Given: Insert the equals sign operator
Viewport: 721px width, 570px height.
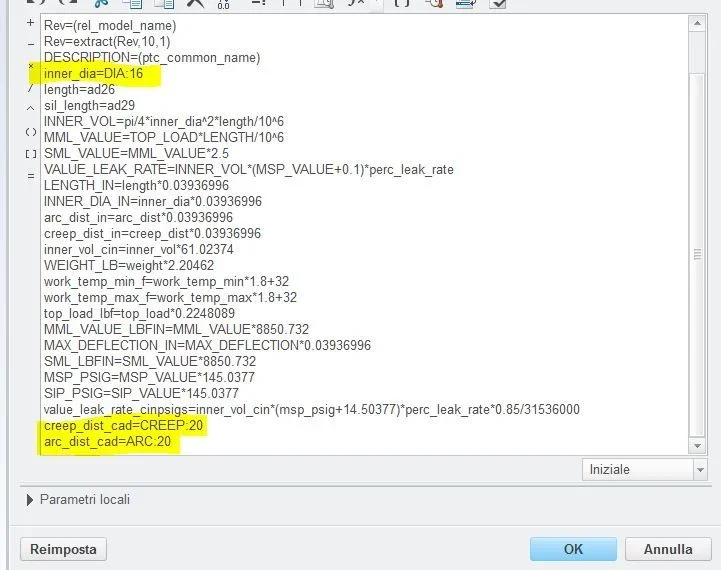Looking at the screenshot, I should pos(30,176).
